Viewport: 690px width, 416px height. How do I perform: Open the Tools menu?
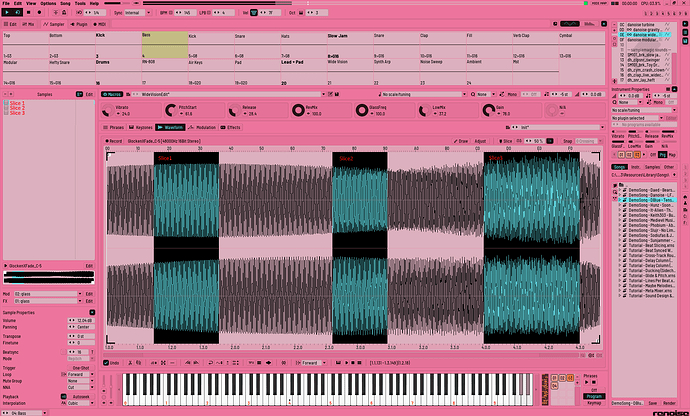pos(73,3)
